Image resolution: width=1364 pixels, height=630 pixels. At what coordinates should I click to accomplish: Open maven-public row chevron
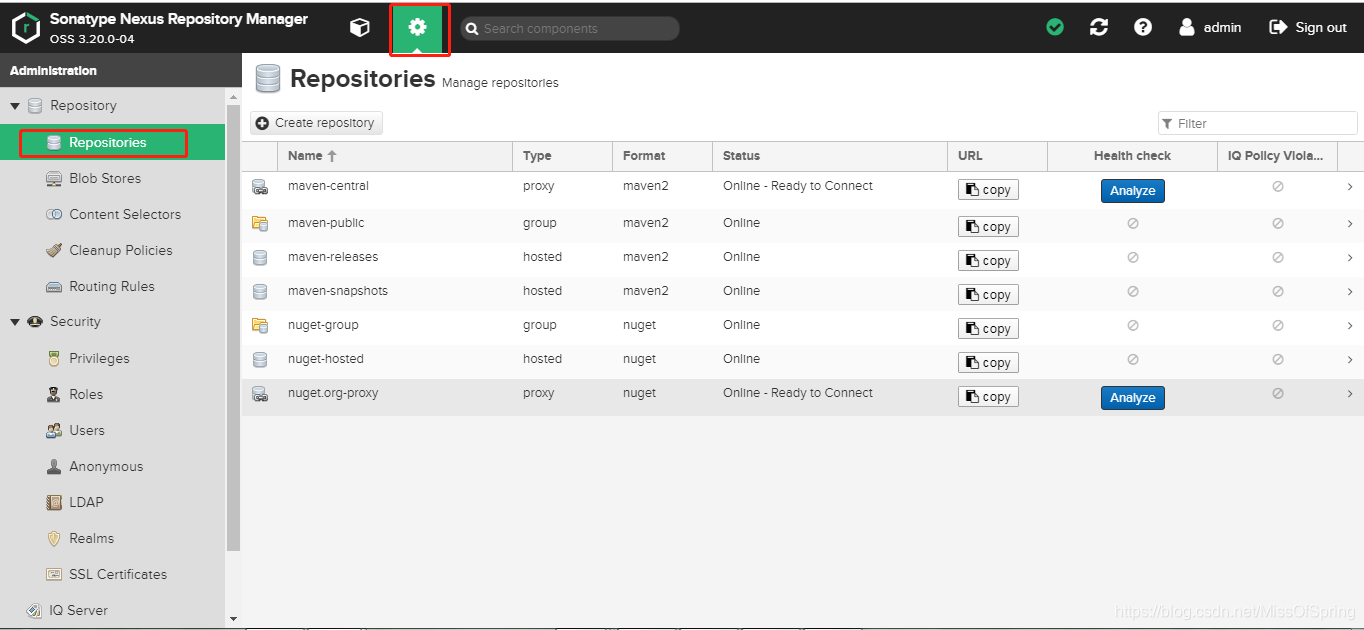pyautogui.click(x=1350, y=224)
